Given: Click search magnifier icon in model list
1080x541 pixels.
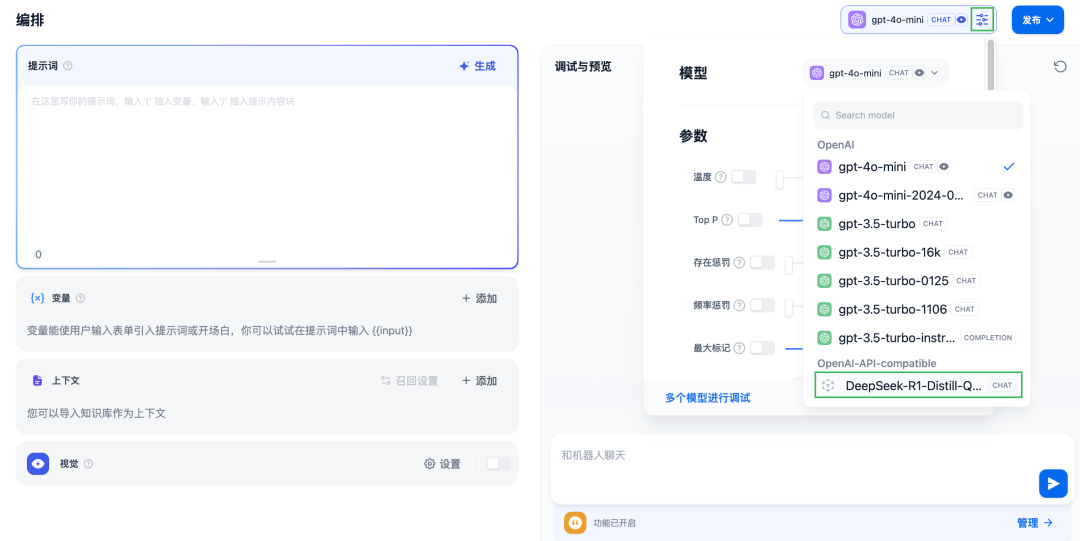Looking at the screenshot, I should pyautogui.click(x=825, y=115).
